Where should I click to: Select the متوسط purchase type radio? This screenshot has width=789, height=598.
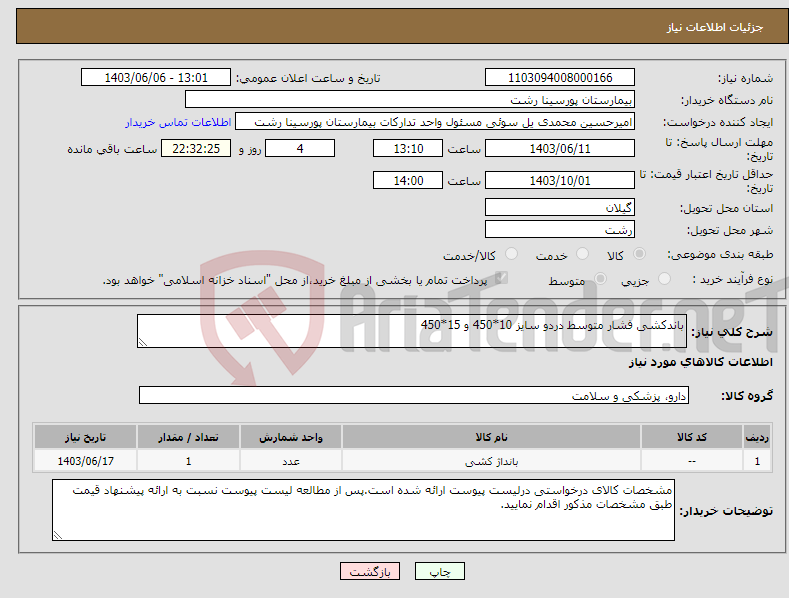[x=600, y=278]
